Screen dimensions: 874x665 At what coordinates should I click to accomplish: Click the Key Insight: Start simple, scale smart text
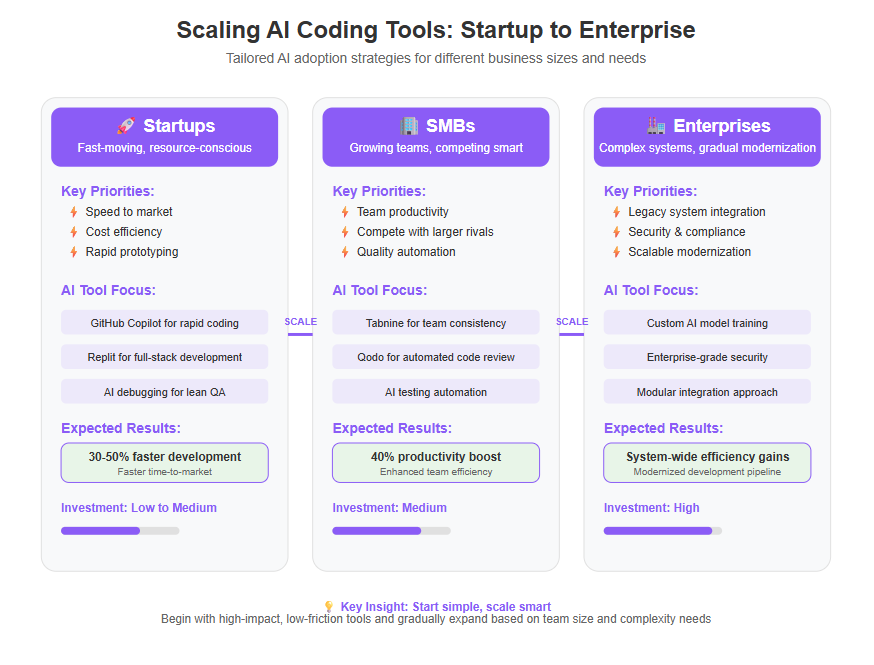tap(445, 606)
